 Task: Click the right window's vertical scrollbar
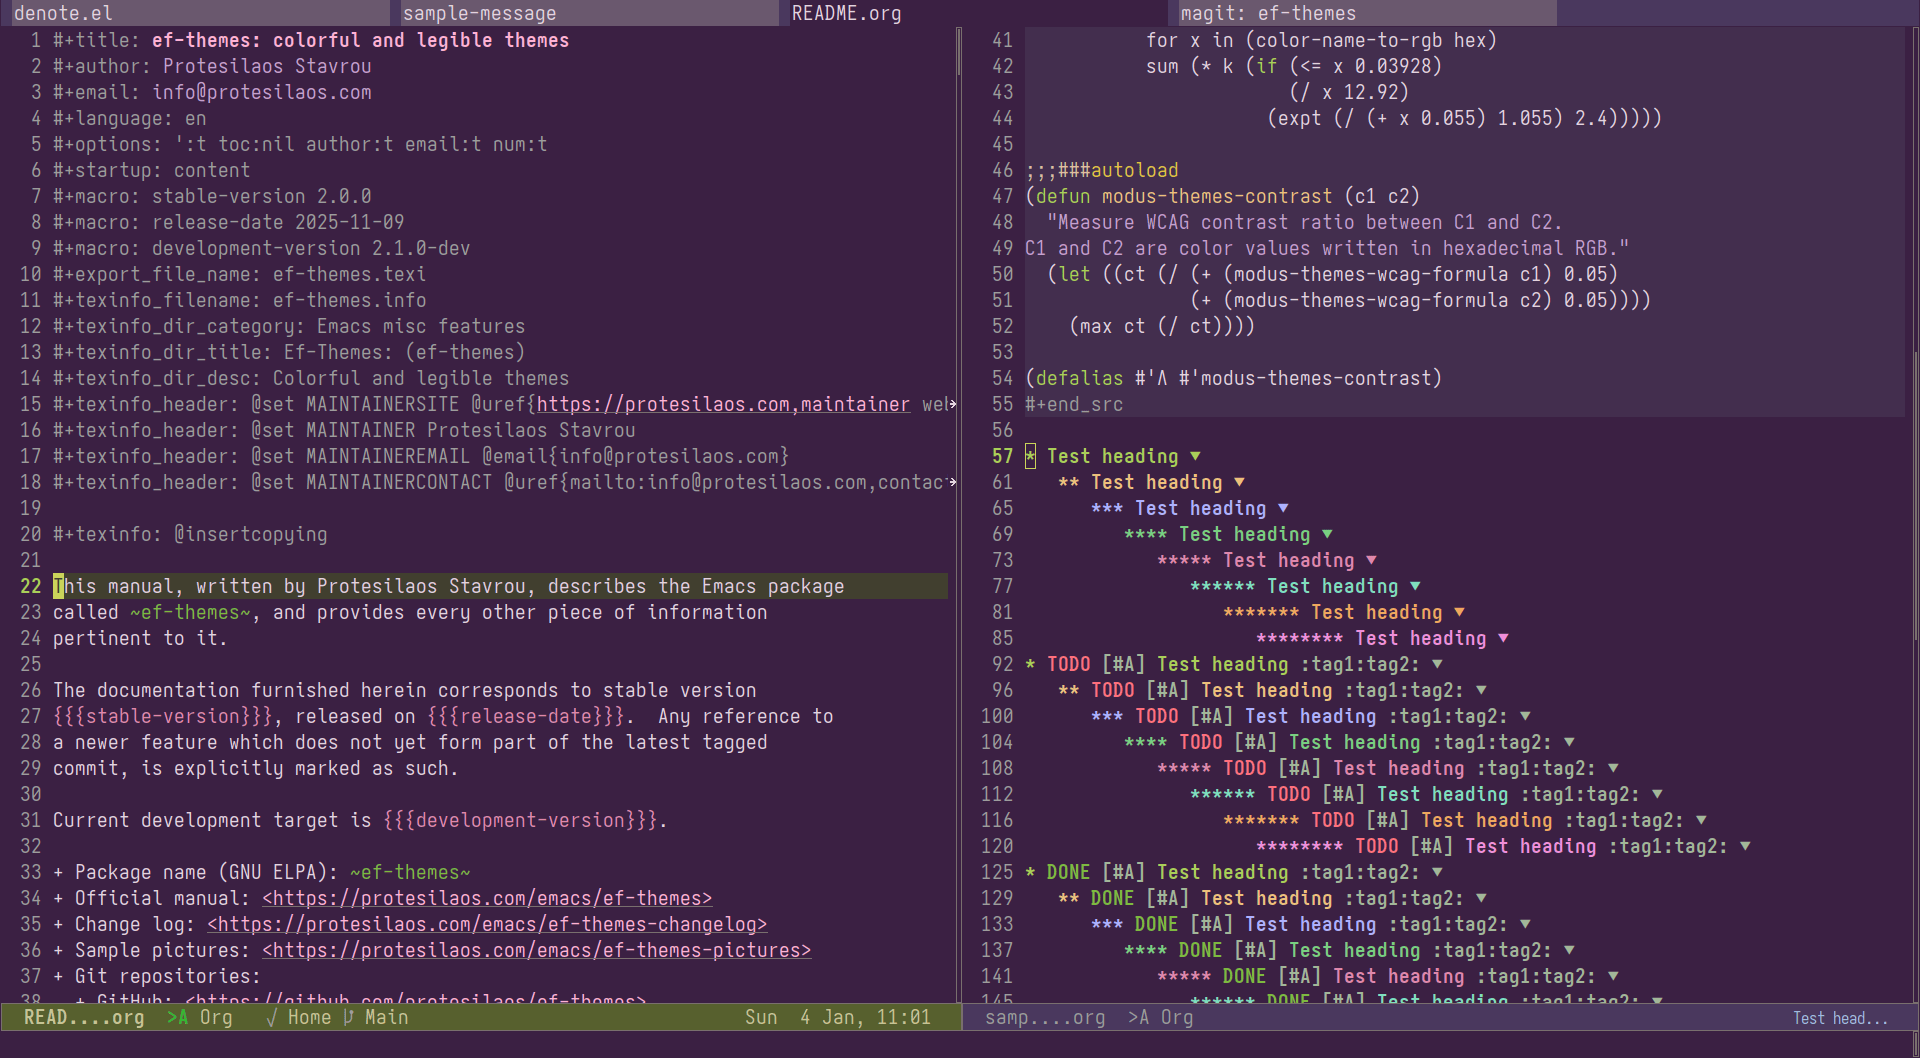tap(1914, 500)
